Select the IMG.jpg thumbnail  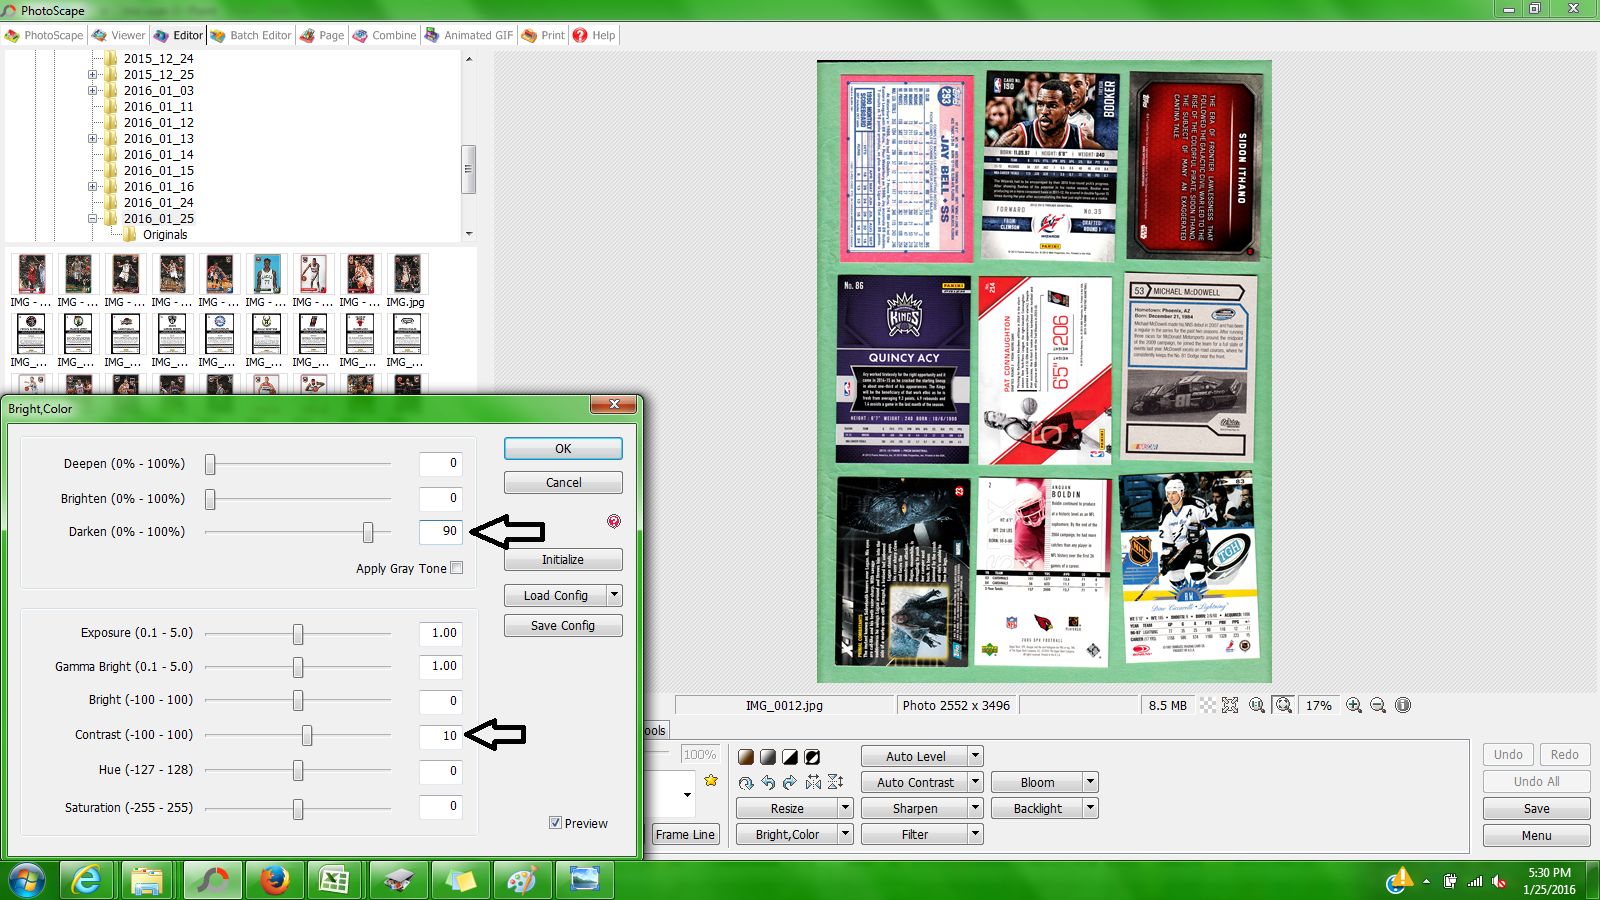pyautogui.click(x=406, y=281)
